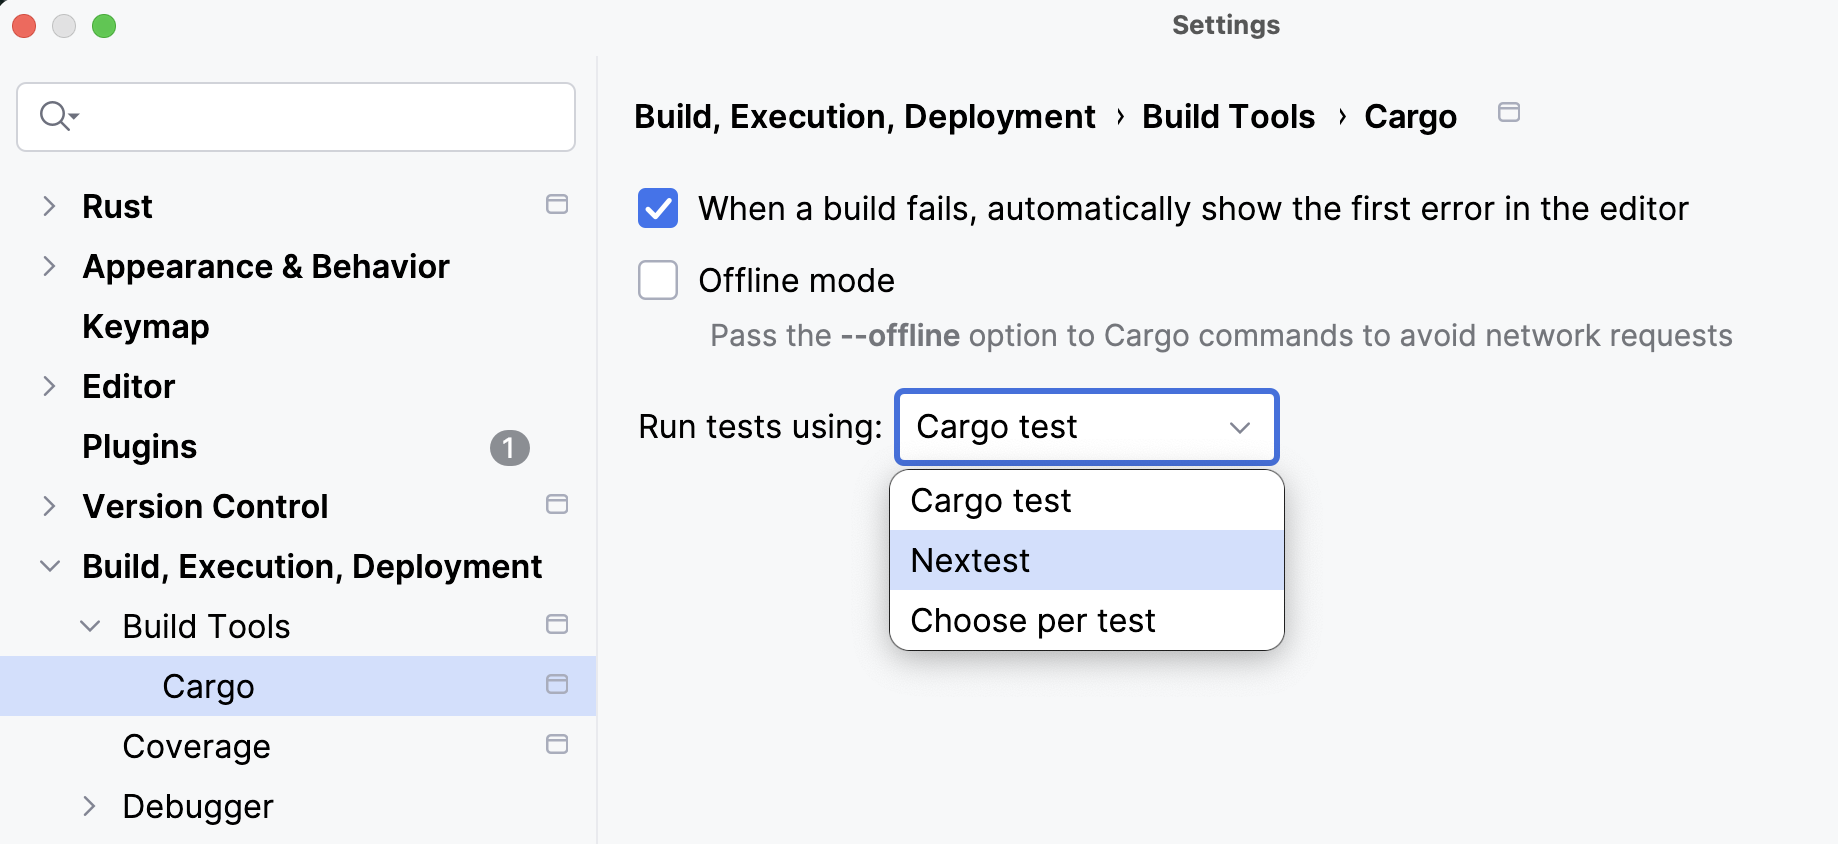Uncheck automatically show first build error

[x=658, y=208]
